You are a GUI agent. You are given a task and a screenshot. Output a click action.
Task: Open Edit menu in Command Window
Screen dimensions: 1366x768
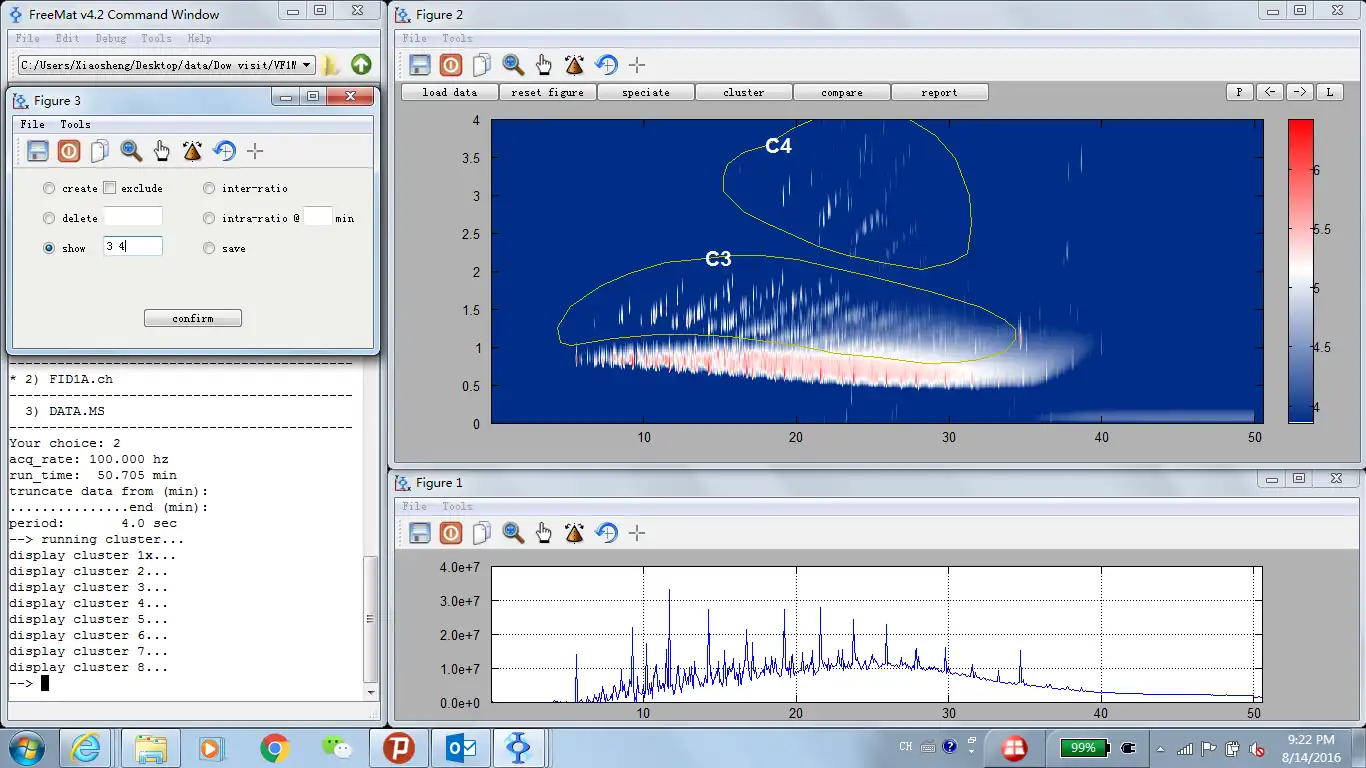point(67,38)
